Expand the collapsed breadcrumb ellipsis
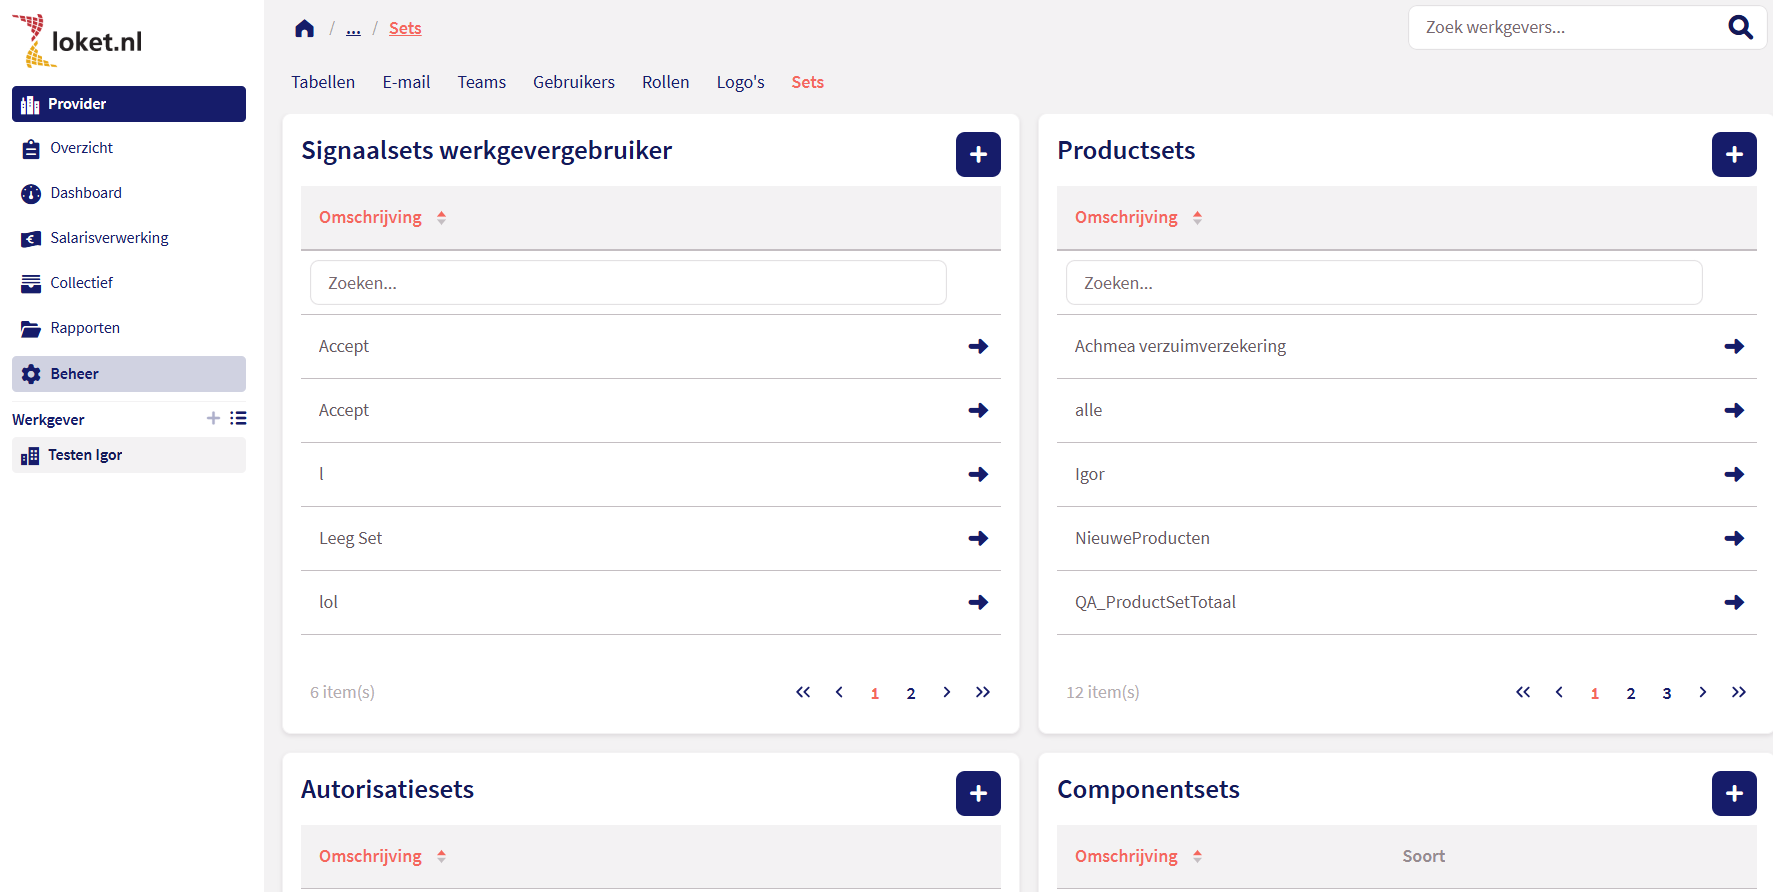The width and height of the screenshot is (1773, 892). click(x=353, y=29)
